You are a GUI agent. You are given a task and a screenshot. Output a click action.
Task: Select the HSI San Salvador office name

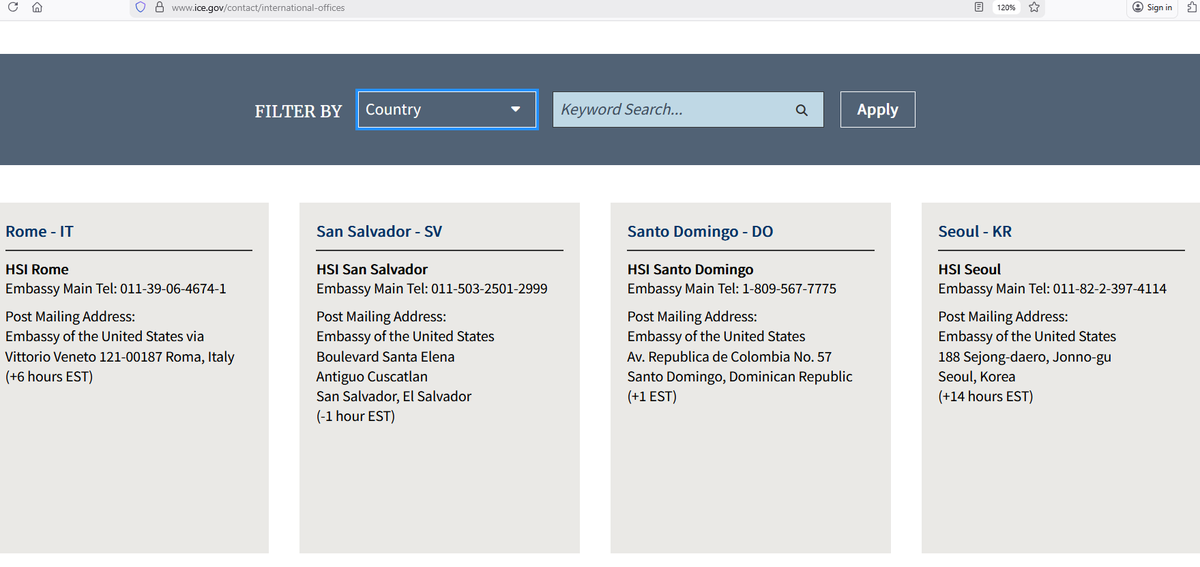372,269
